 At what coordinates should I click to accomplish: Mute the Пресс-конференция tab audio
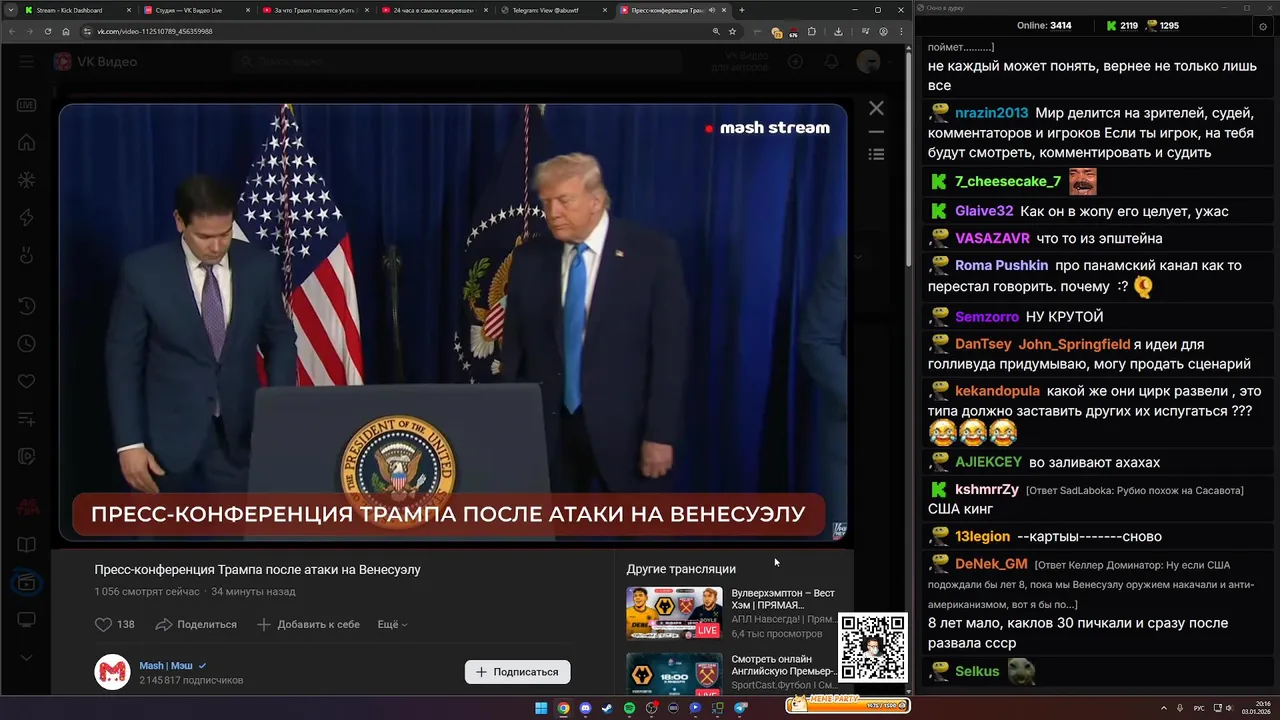(711, 10)
